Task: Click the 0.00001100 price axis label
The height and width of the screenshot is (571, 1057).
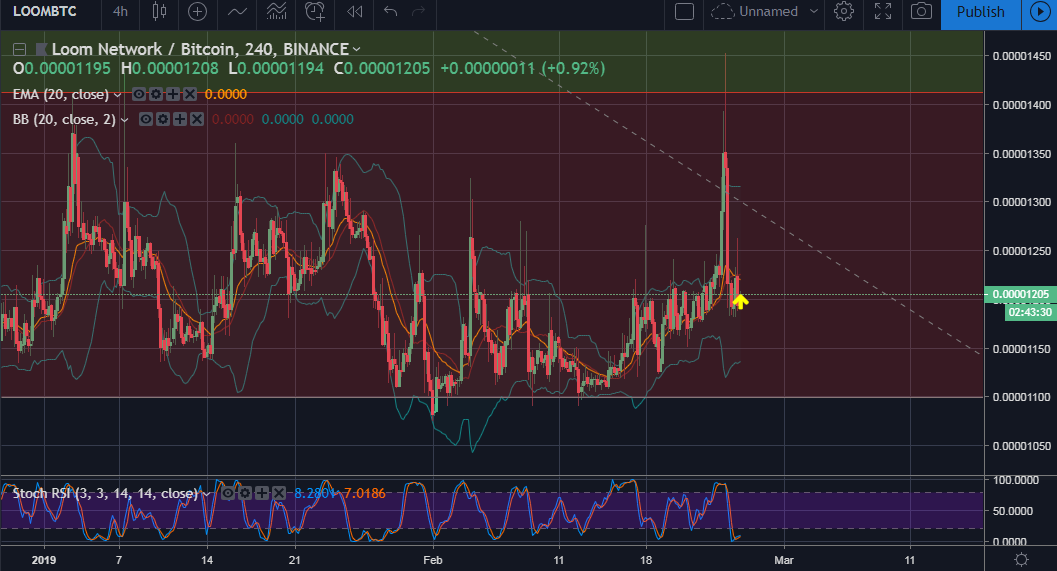Action: pyautogui.click(x=1021, y=397)
